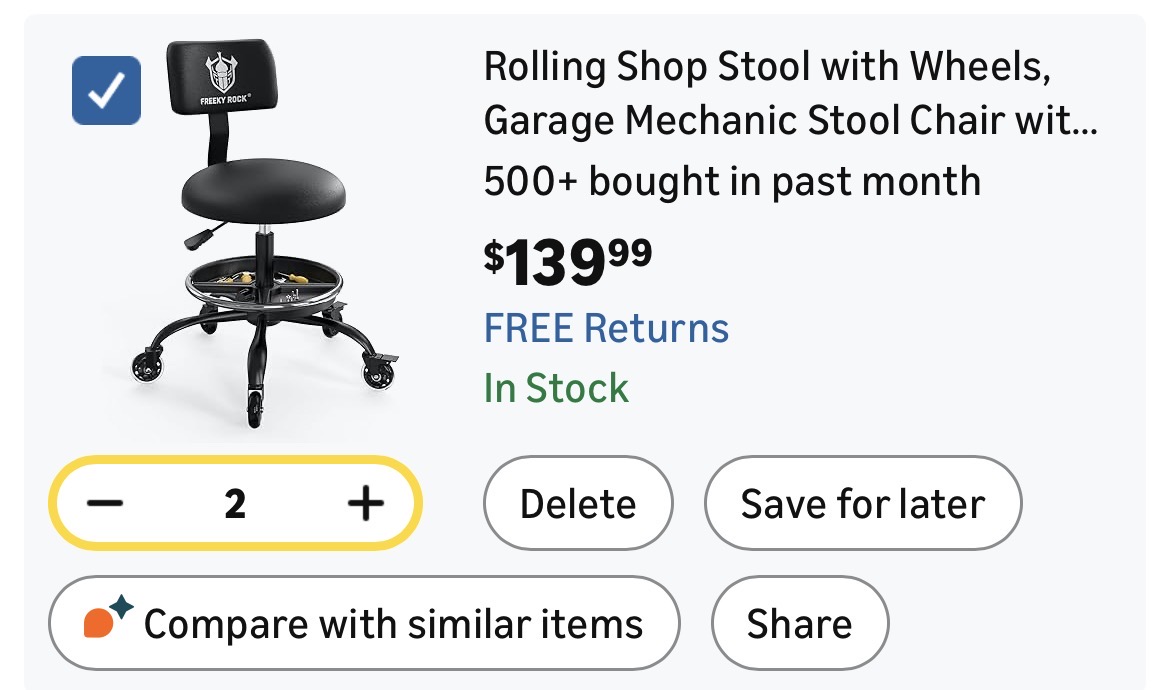
Task: Delete the stool from the cart
Action: pos(577,504)
